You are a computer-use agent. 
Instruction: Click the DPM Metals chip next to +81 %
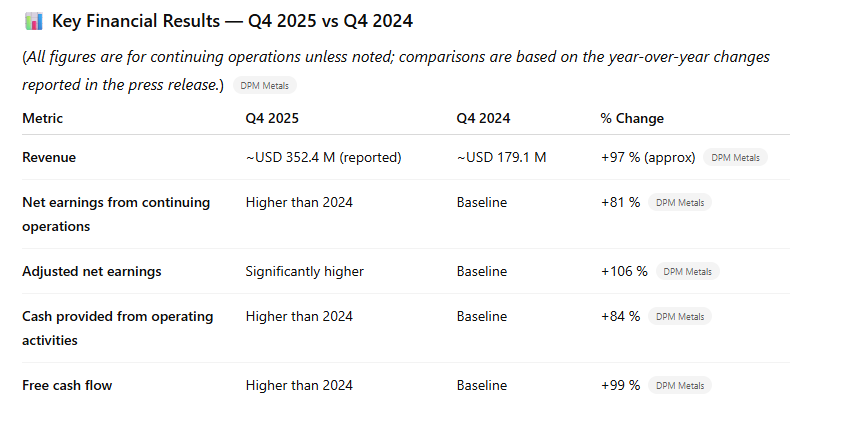679,203
